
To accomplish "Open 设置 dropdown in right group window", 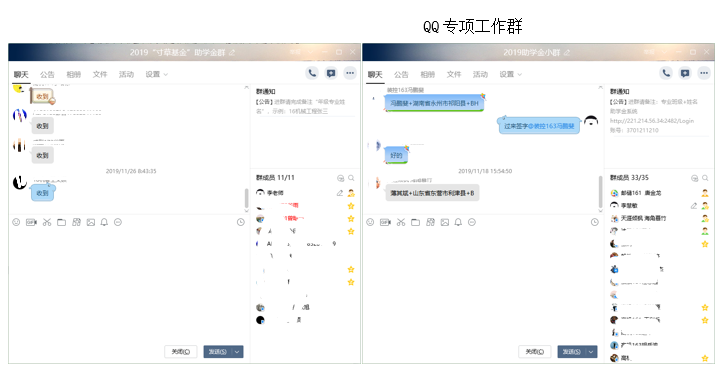I will click(x=511, y=74).
